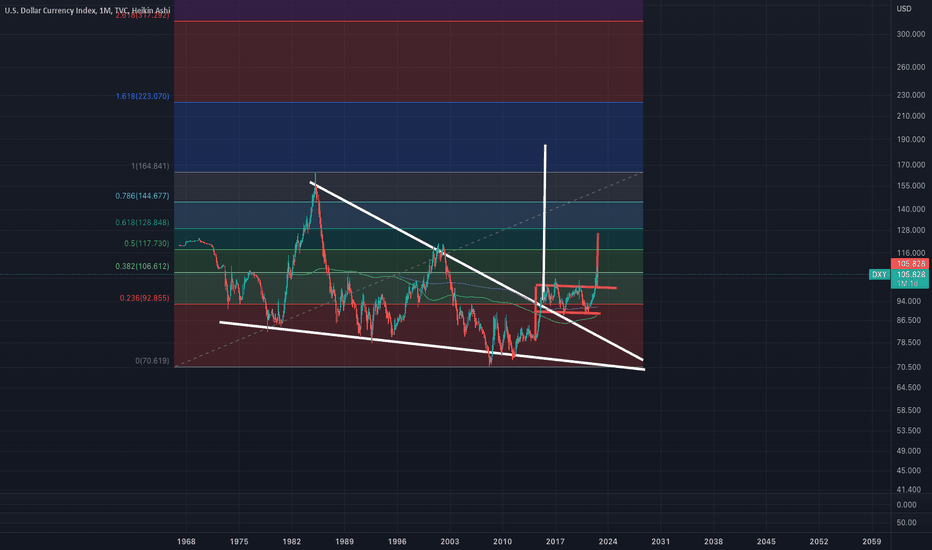Click the 2010 label on the time axis
932x550 pixels.
pos(502,542)
